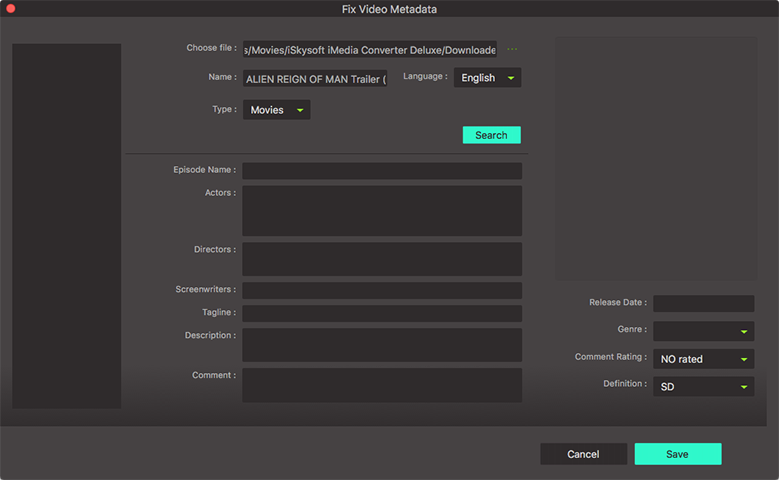Expand the Comment Rating dropdown
This screenshot has height=480, width=779.
(703, 359)
